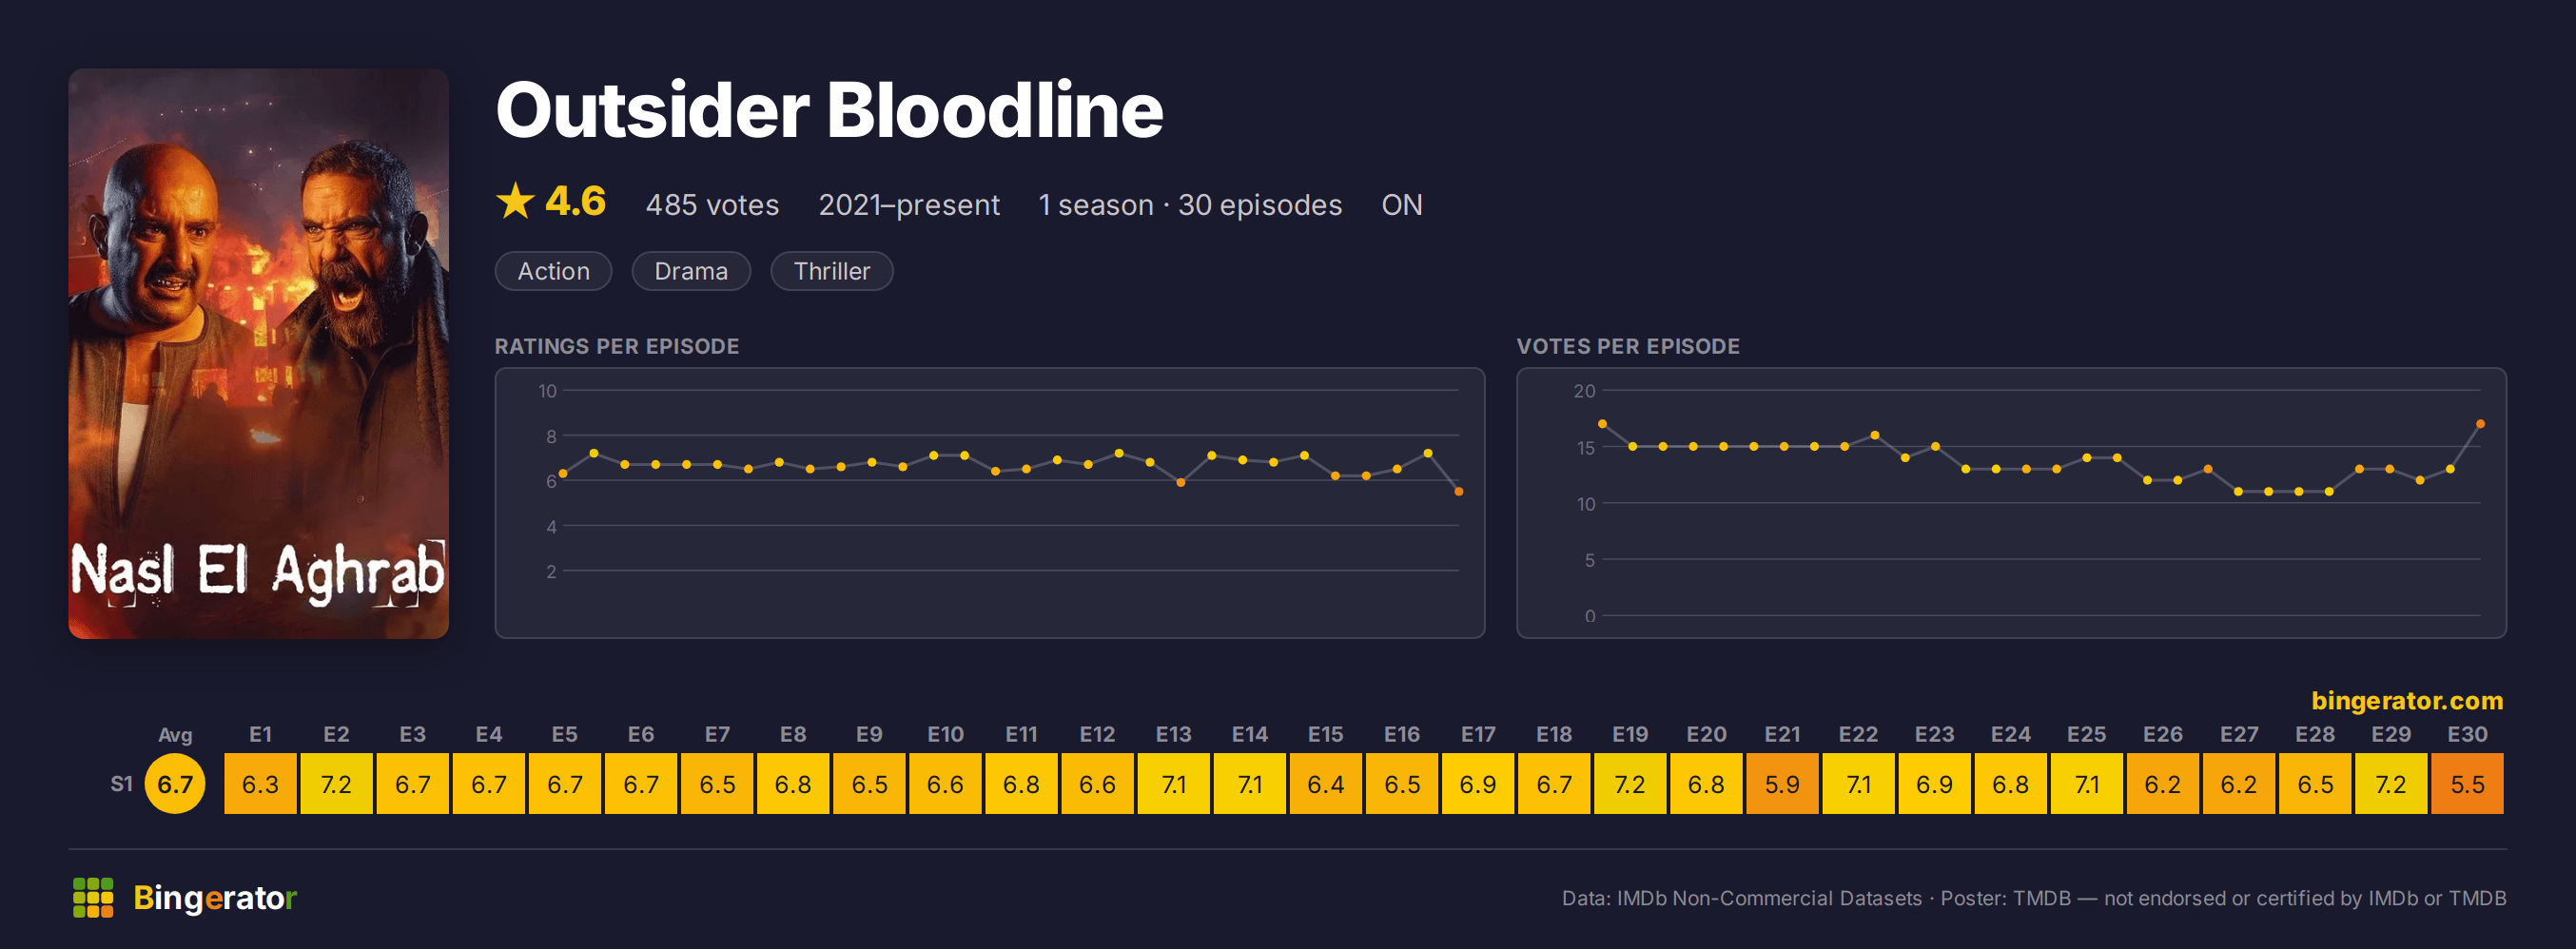2576x949 pixels.
Task: Click the E29 rating cell 7.2
Action: pyautogui.click(x=2391, y=784)
